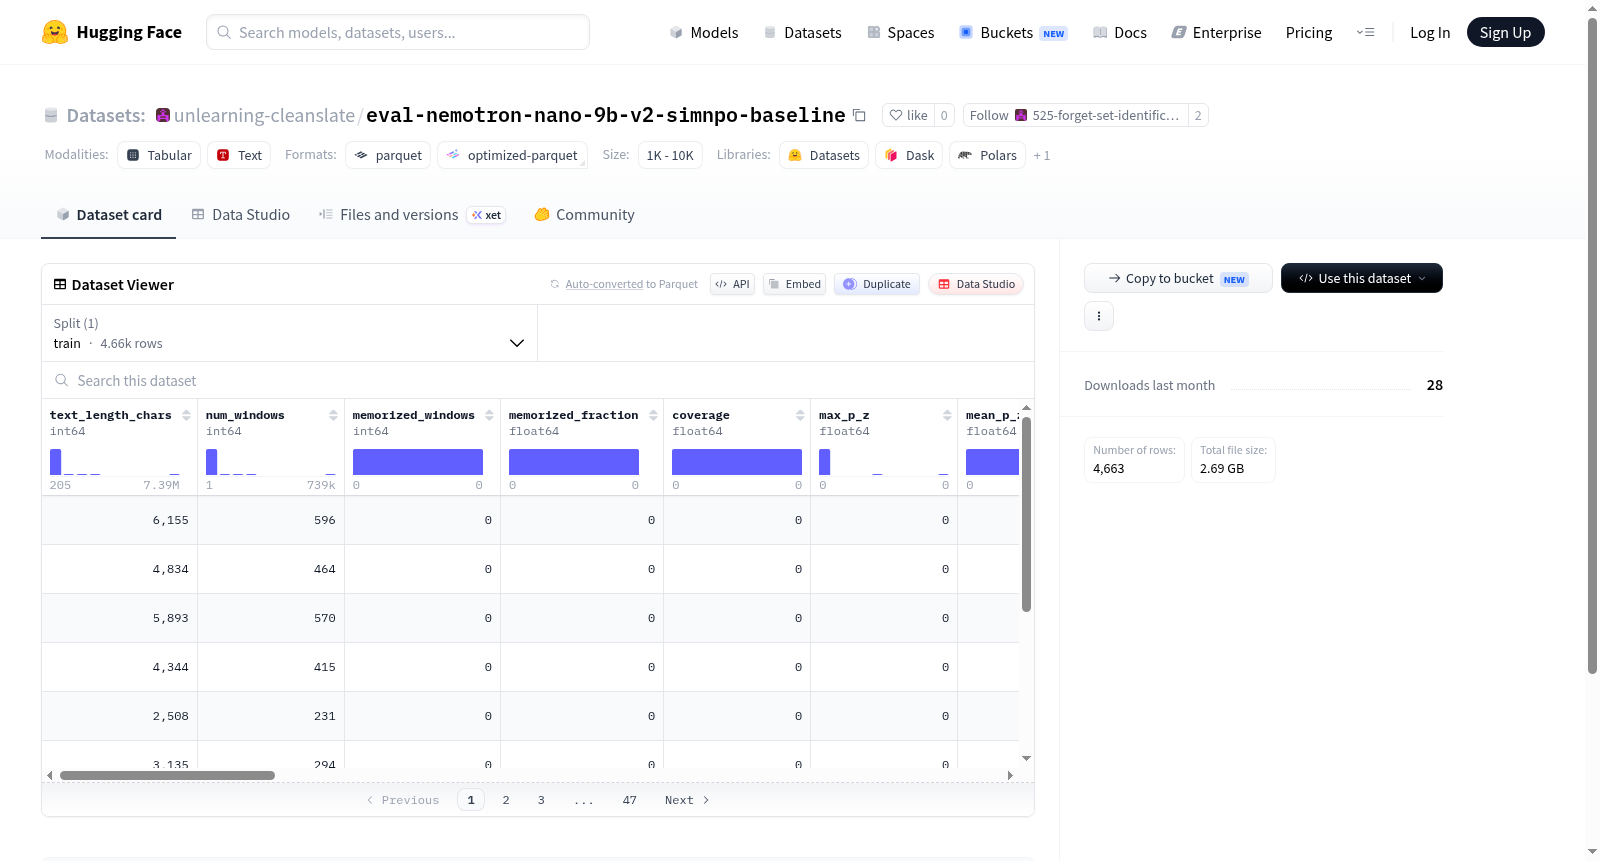Filter by the Tabular modality tag
This screenshot has width=1600, height=861.
[x=159, y=155]
